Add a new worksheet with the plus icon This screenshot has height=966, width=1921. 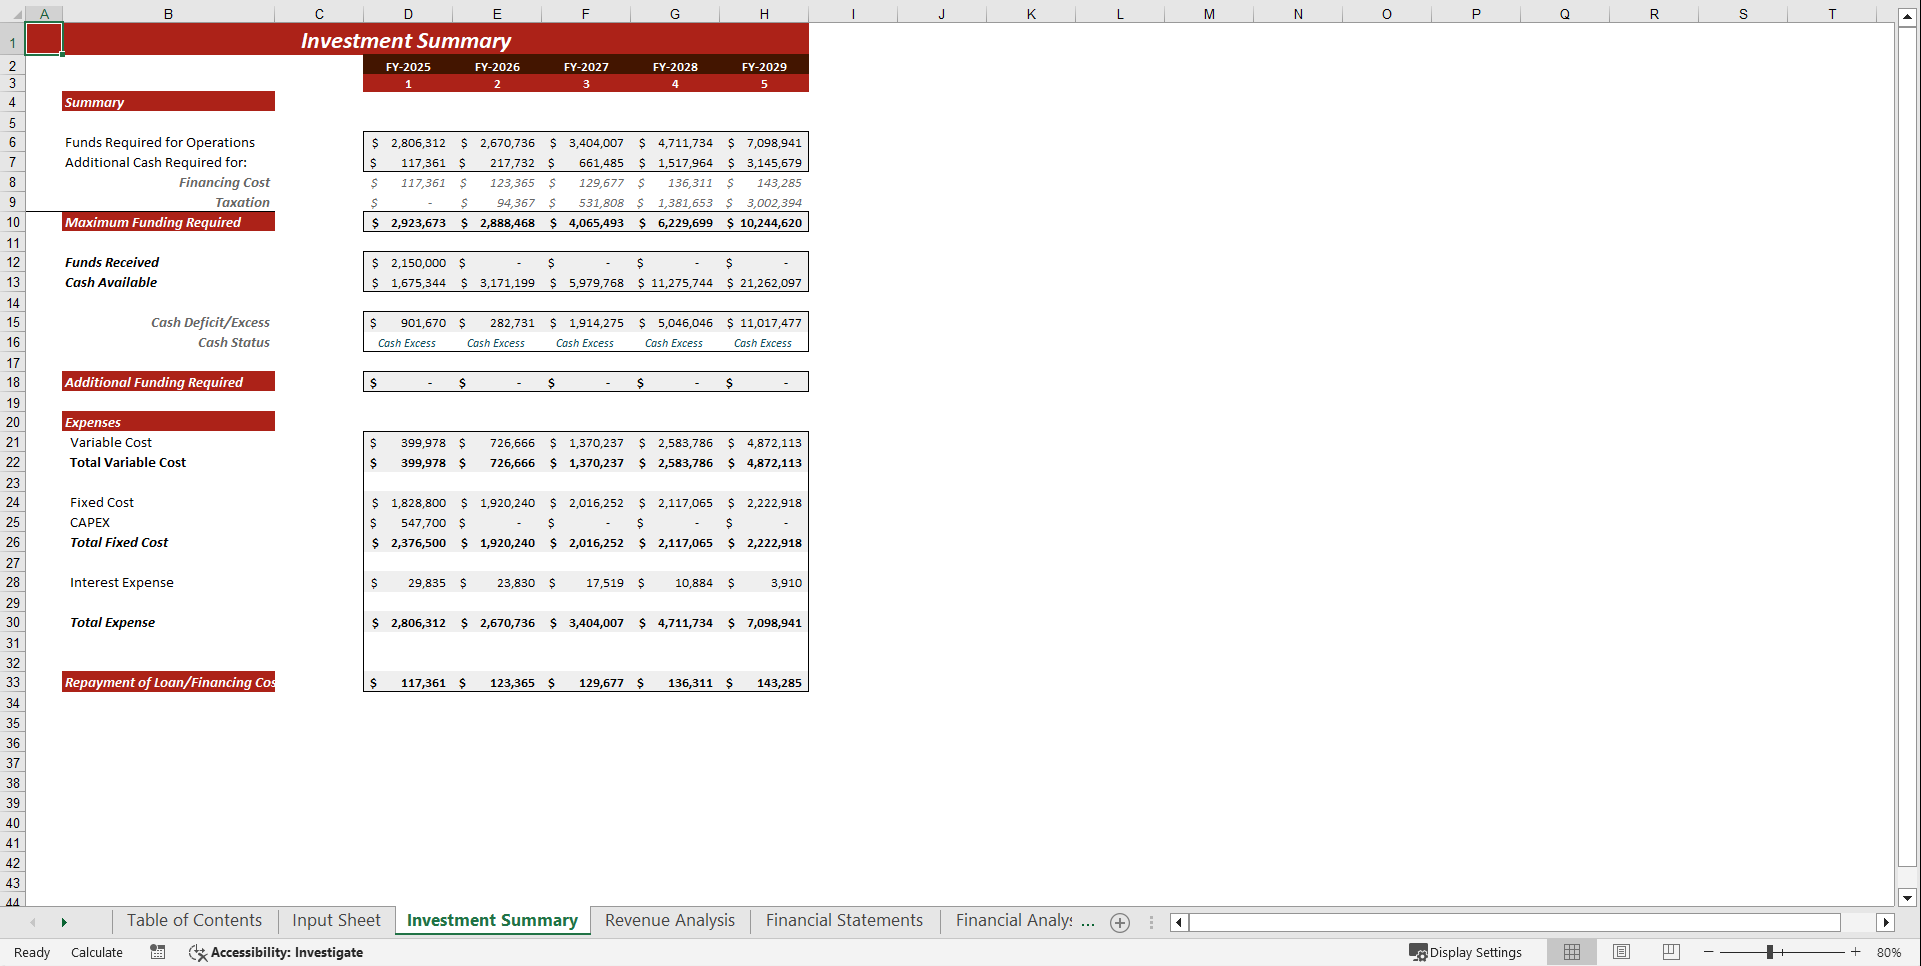pos(1119,922)
